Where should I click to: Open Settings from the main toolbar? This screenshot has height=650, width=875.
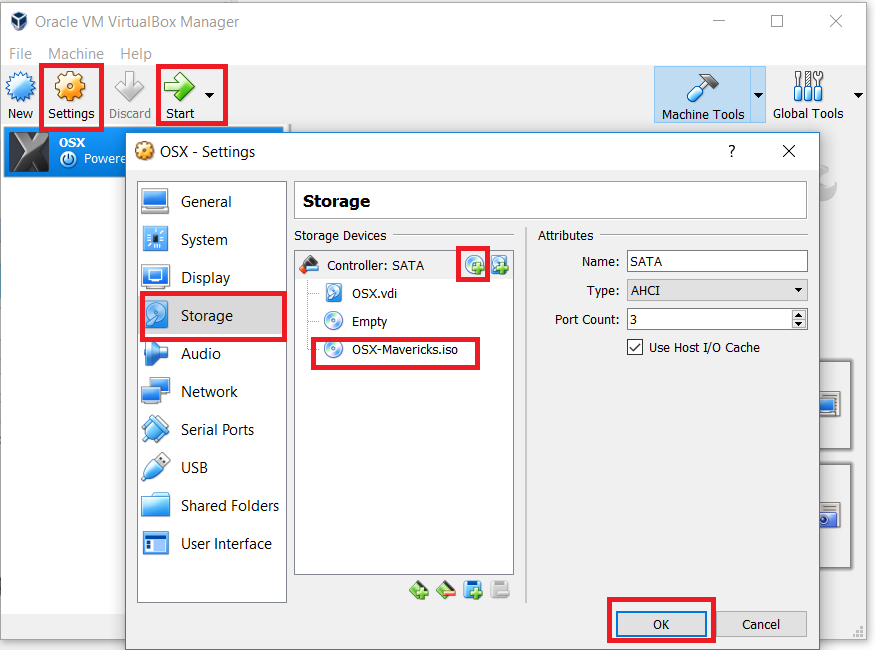coord(71,95)
